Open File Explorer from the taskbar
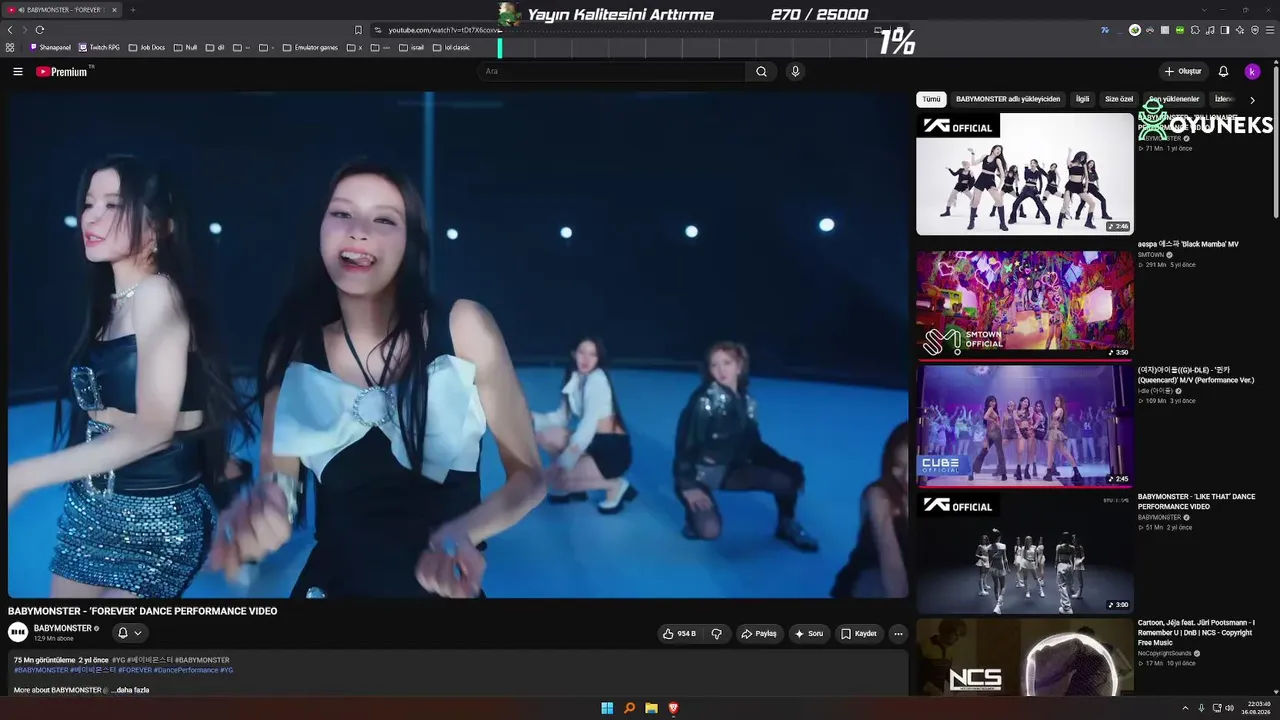The image size is (1280, 720). pyautogui.click(x=651, y=708)
